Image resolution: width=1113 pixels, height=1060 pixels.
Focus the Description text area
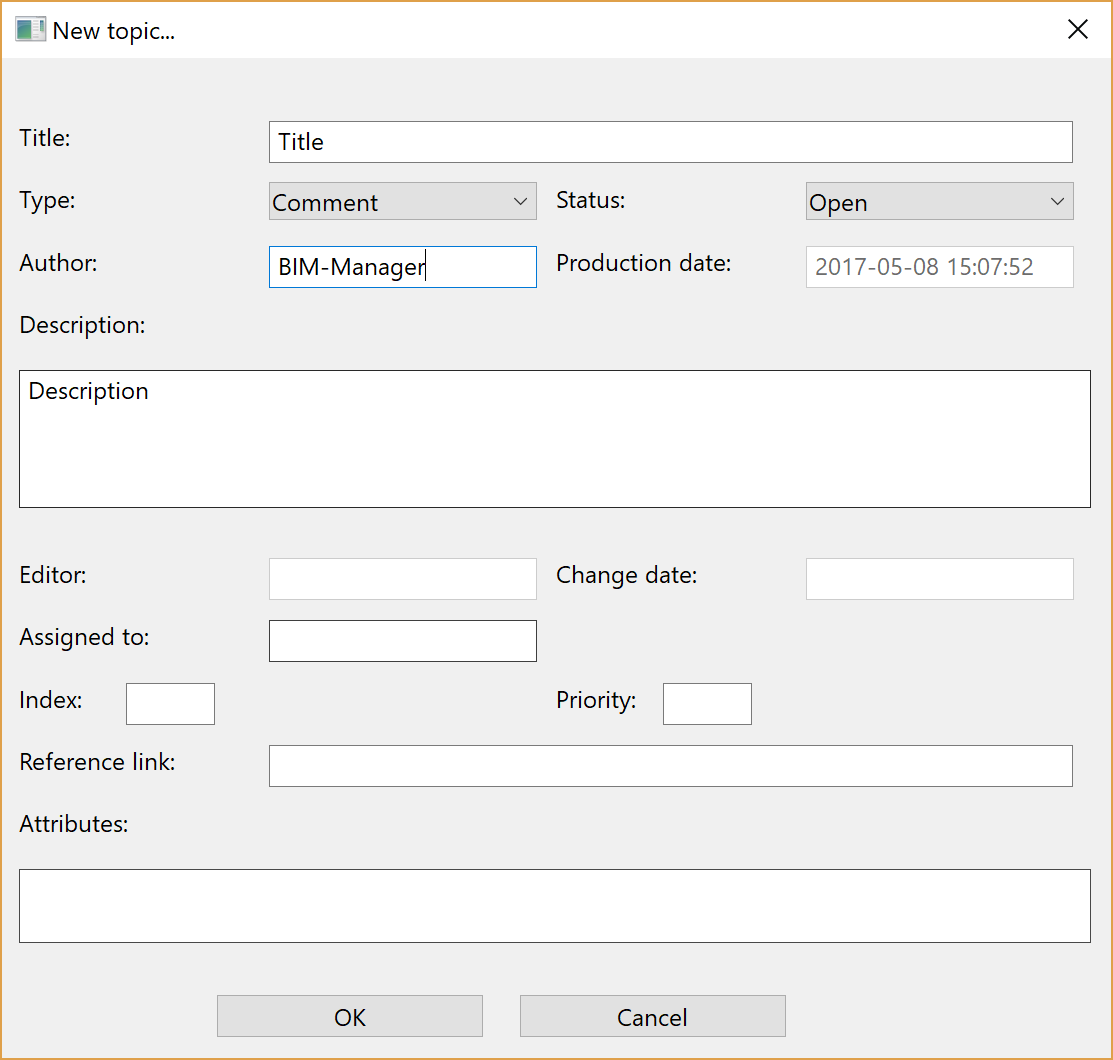pos(554,439)
